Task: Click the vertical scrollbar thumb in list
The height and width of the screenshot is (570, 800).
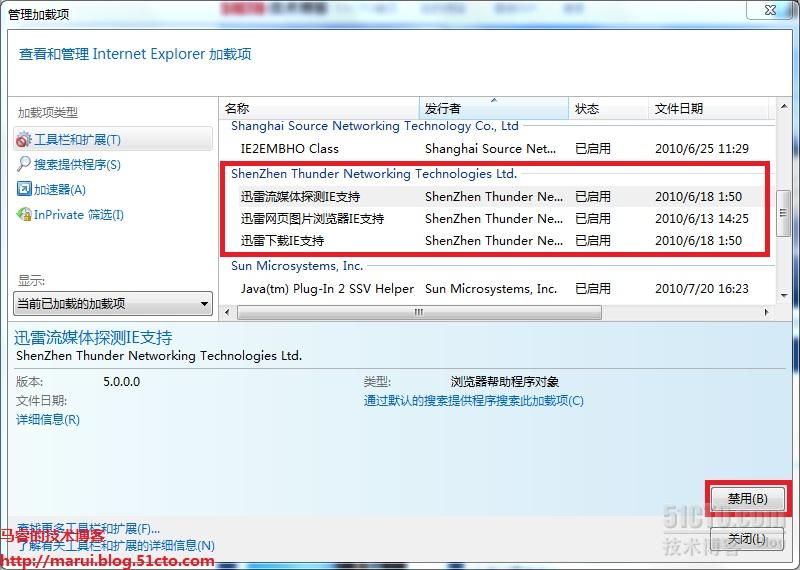Action: (x=783, y=213)
